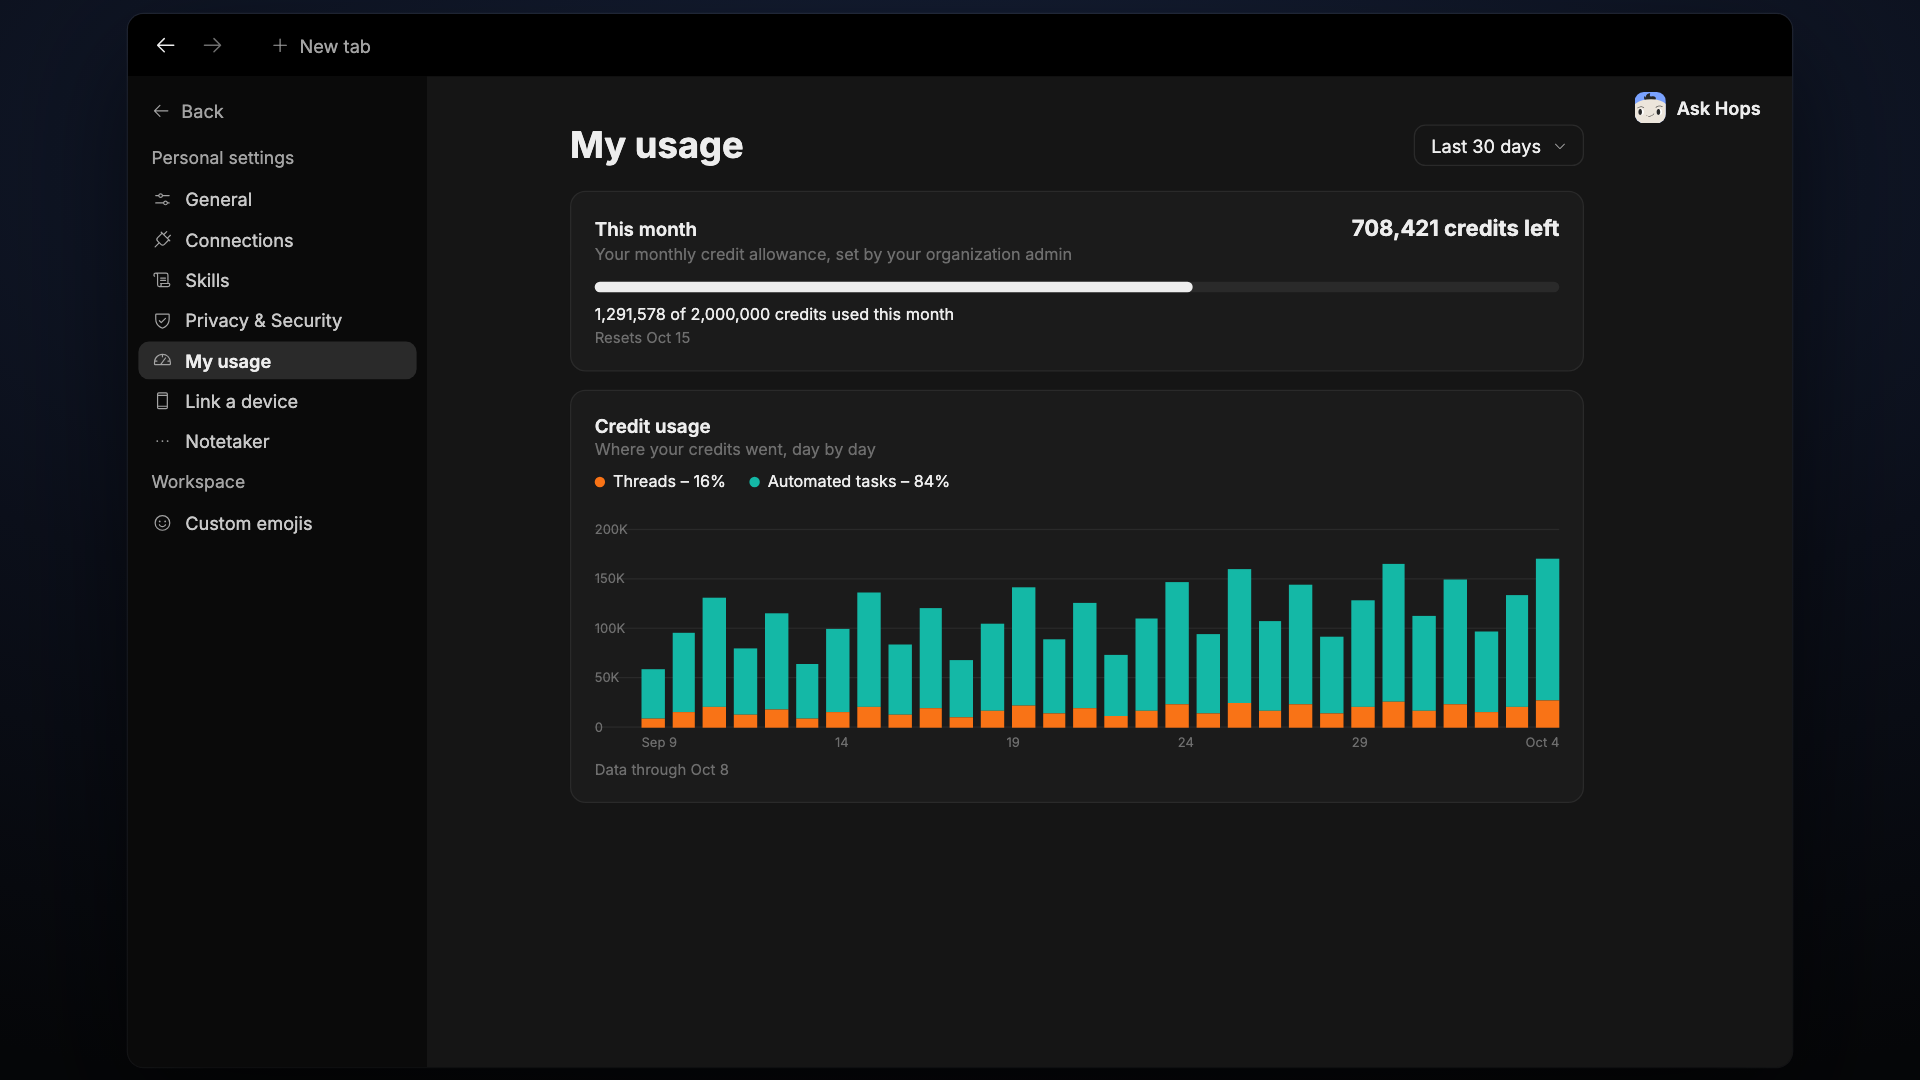Screen dimensions: 1920x1080
Task: Click the Custom emojis smiley icon
Action: pos(162,523)
